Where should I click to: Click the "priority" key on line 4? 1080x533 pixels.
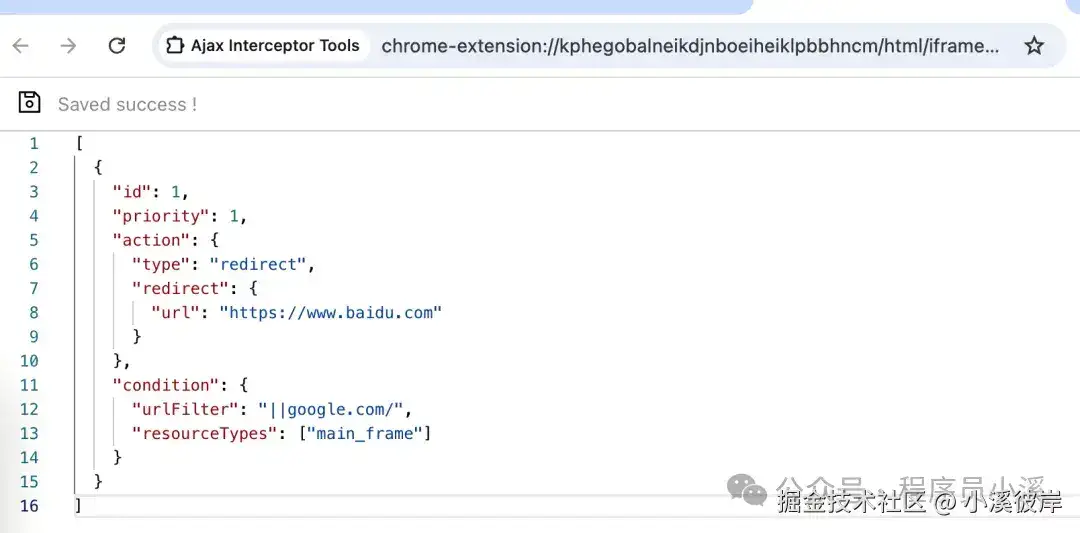tap(160, 216)
